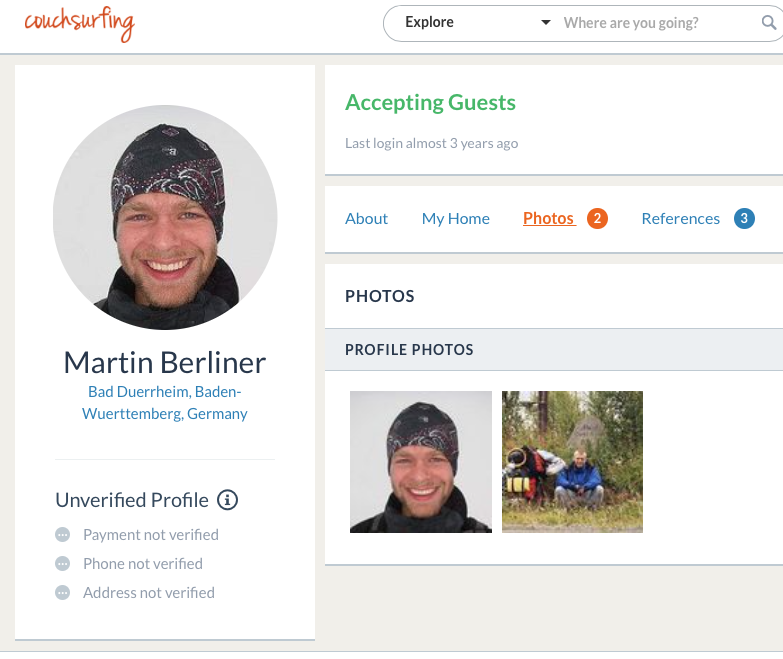Click the Address not verified status icon

pos(62,593)
